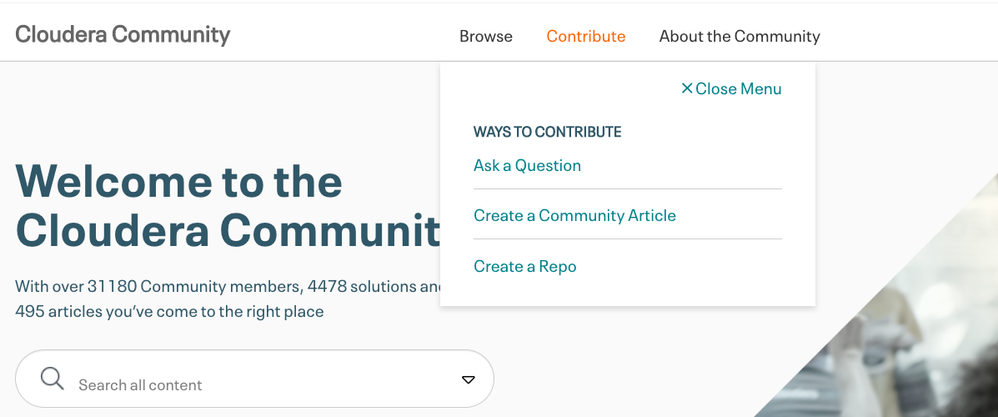Click the 'Welcome to the' headline line
998x417 pixels.
180,181
